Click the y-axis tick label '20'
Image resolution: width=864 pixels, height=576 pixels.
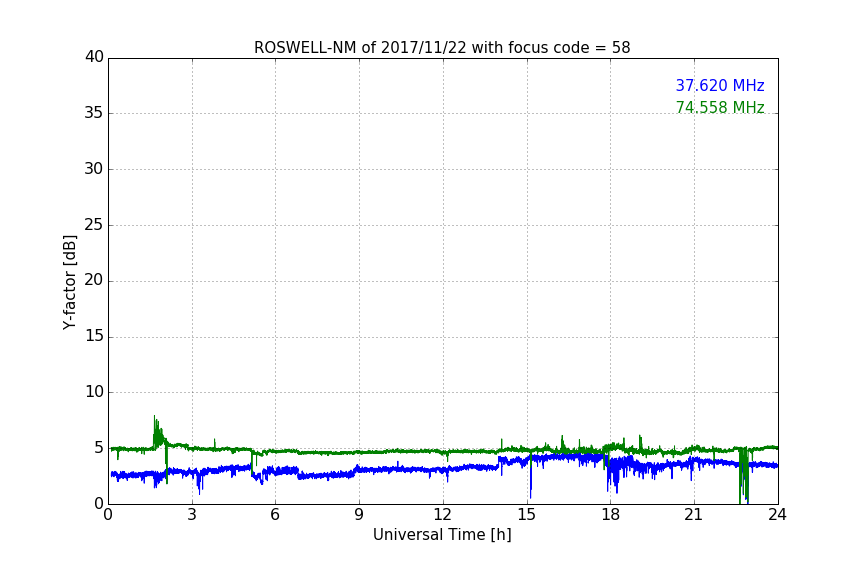(94, 280)
